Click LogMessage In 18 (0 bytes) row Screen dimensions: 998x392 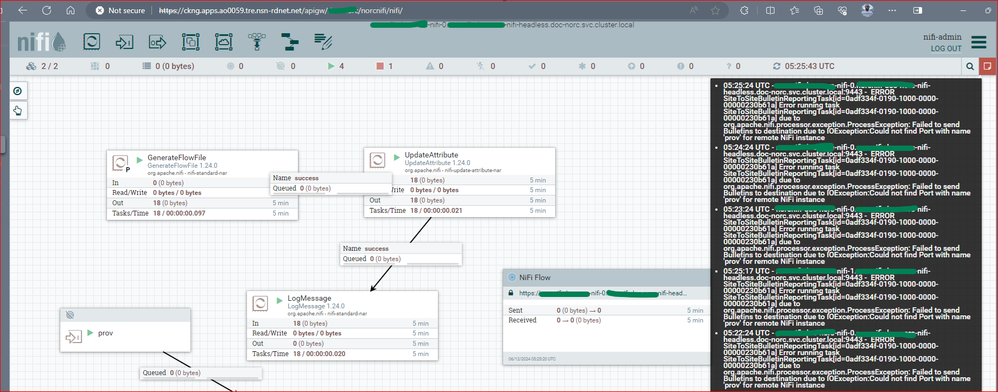click(342, 323)
